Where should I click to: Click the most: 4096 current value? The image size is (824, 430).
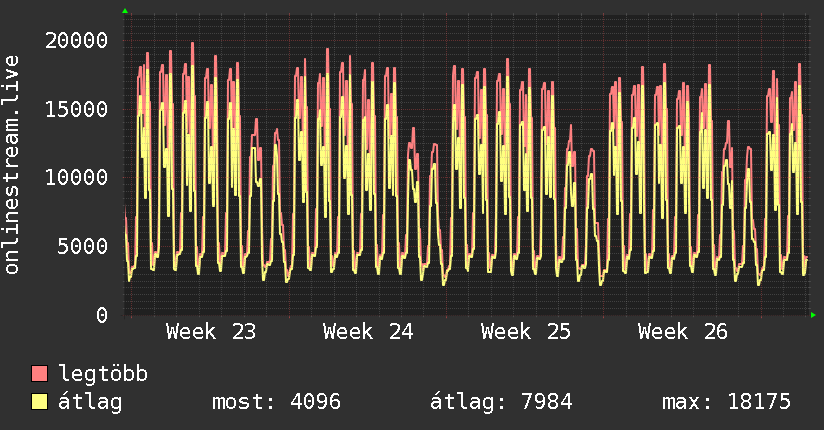click(x=276, y=402)
